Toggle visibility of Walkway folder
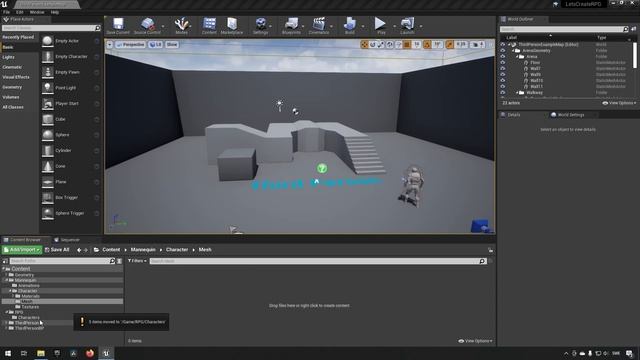The image size is (640, 360). tap(503, 93)
